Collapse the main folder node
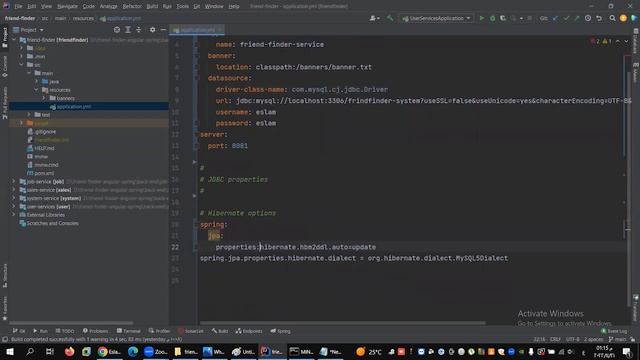This screenshot has width=640, height=360. coord(29,73)
